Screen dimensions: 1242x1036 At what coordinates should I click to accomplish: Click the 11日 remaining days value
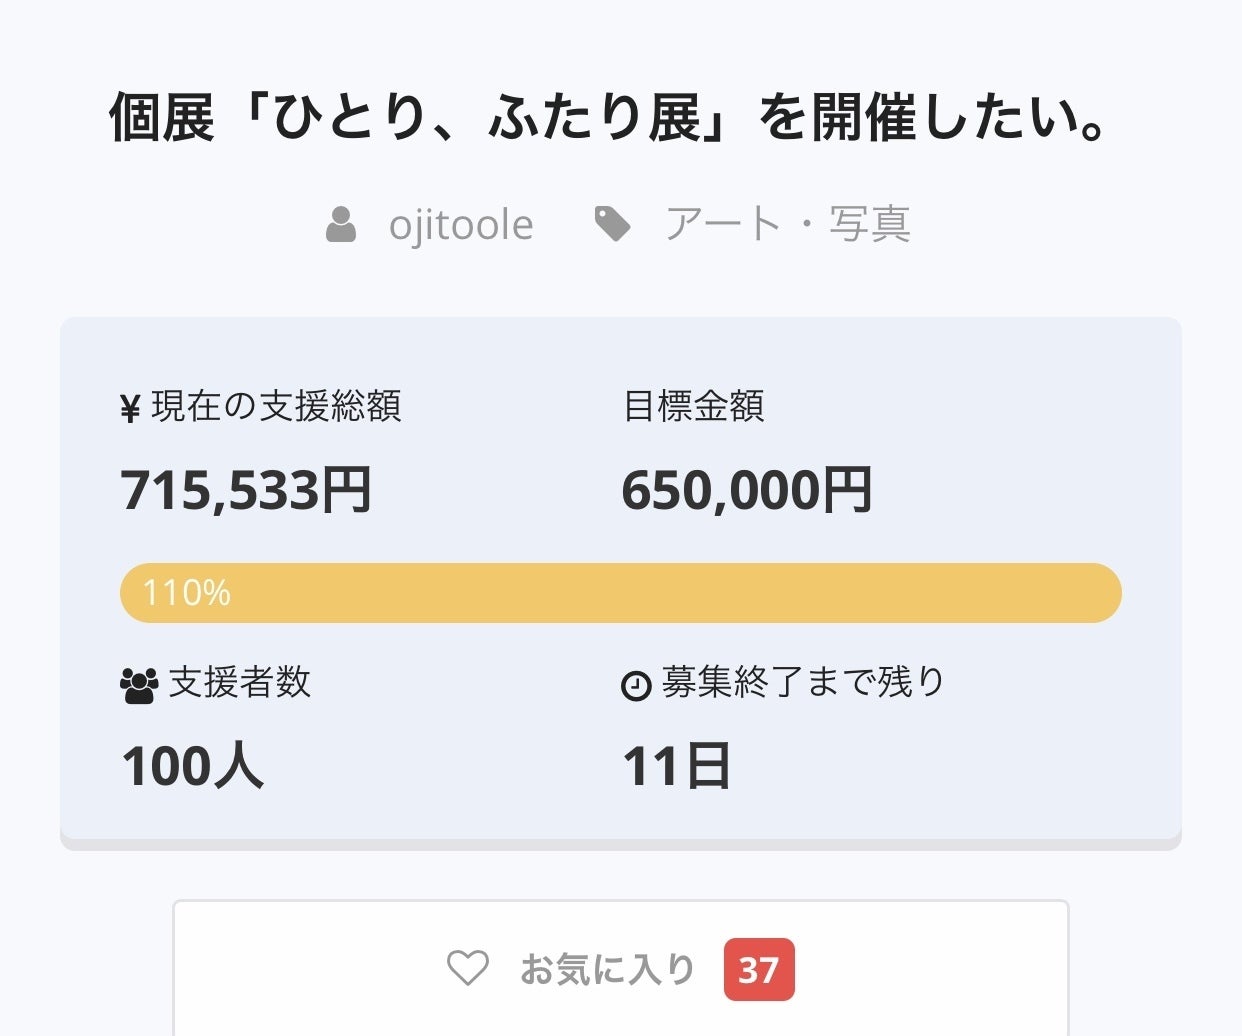[676, 767]
